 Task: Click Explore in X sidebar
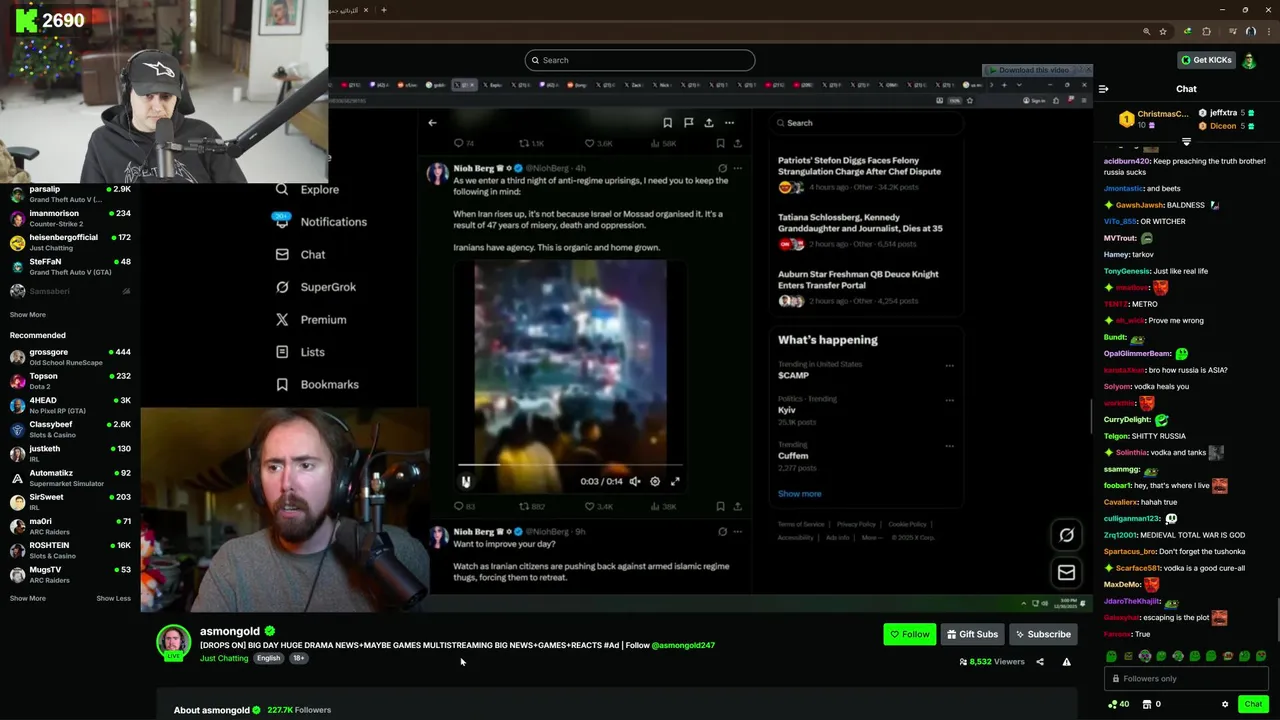pyautogui.click(x=307, y=189)
